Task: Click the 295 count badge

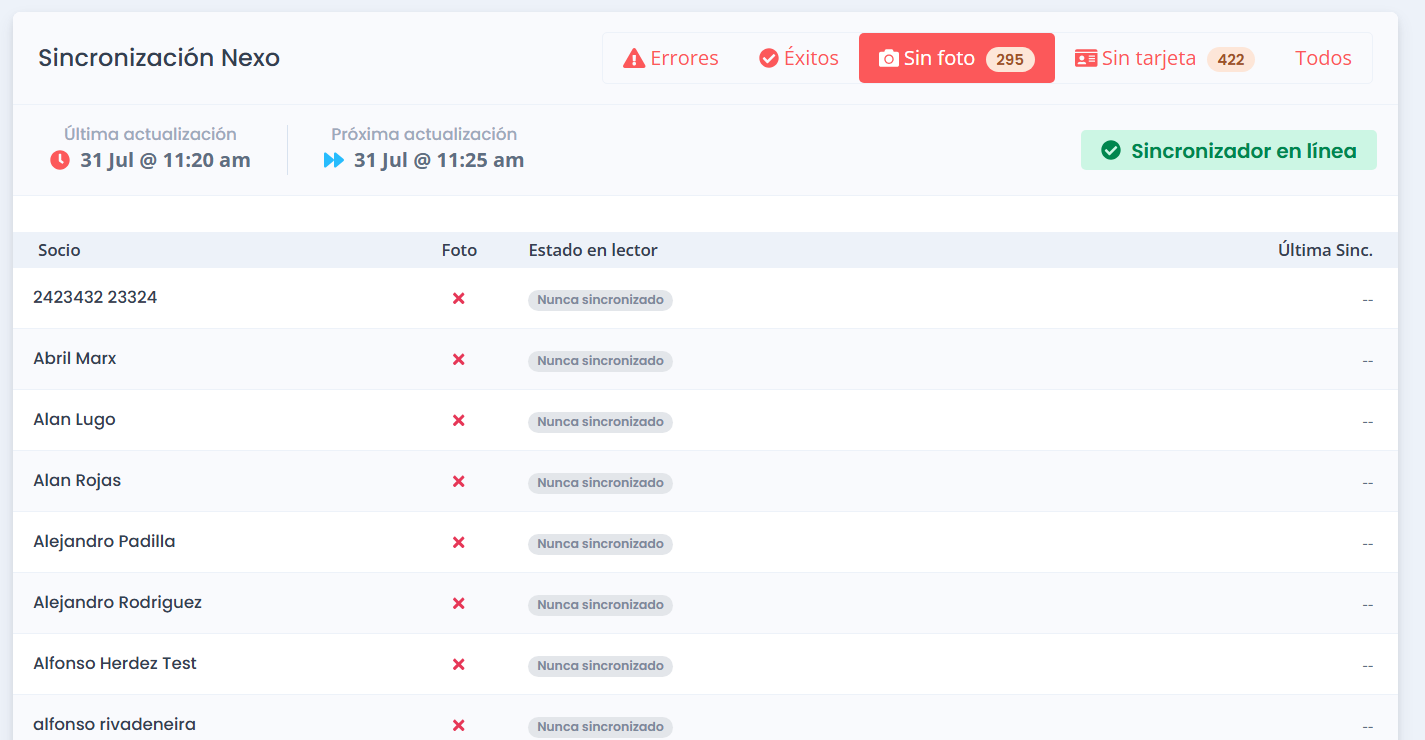Action: [x=1010, y=59]
